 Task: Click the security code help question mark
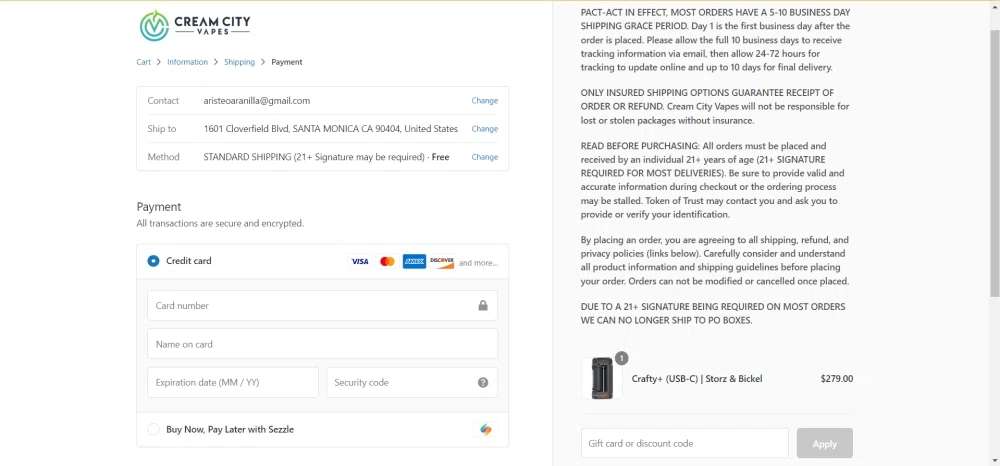[483, 383]
